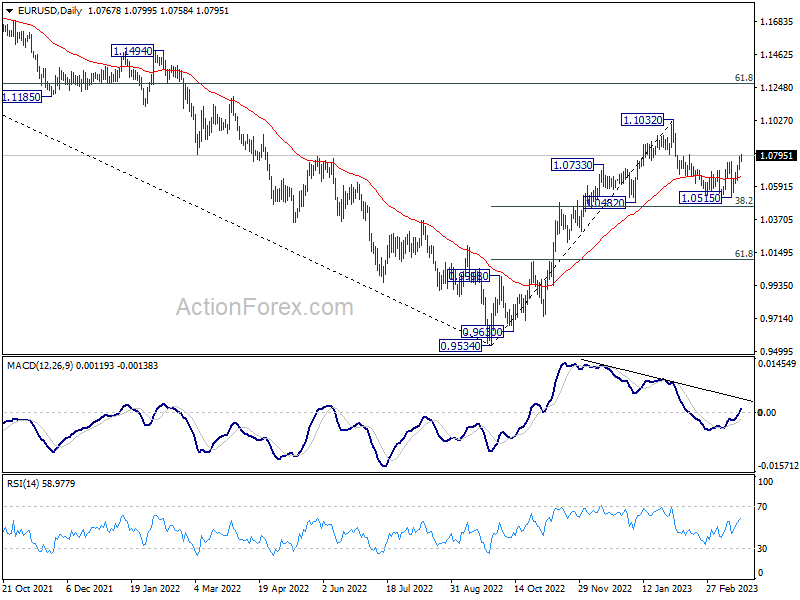Click the 1.10320 peak price label
Image resolution: width=800 pixels, height=600 pixels.
pos(643,120)
